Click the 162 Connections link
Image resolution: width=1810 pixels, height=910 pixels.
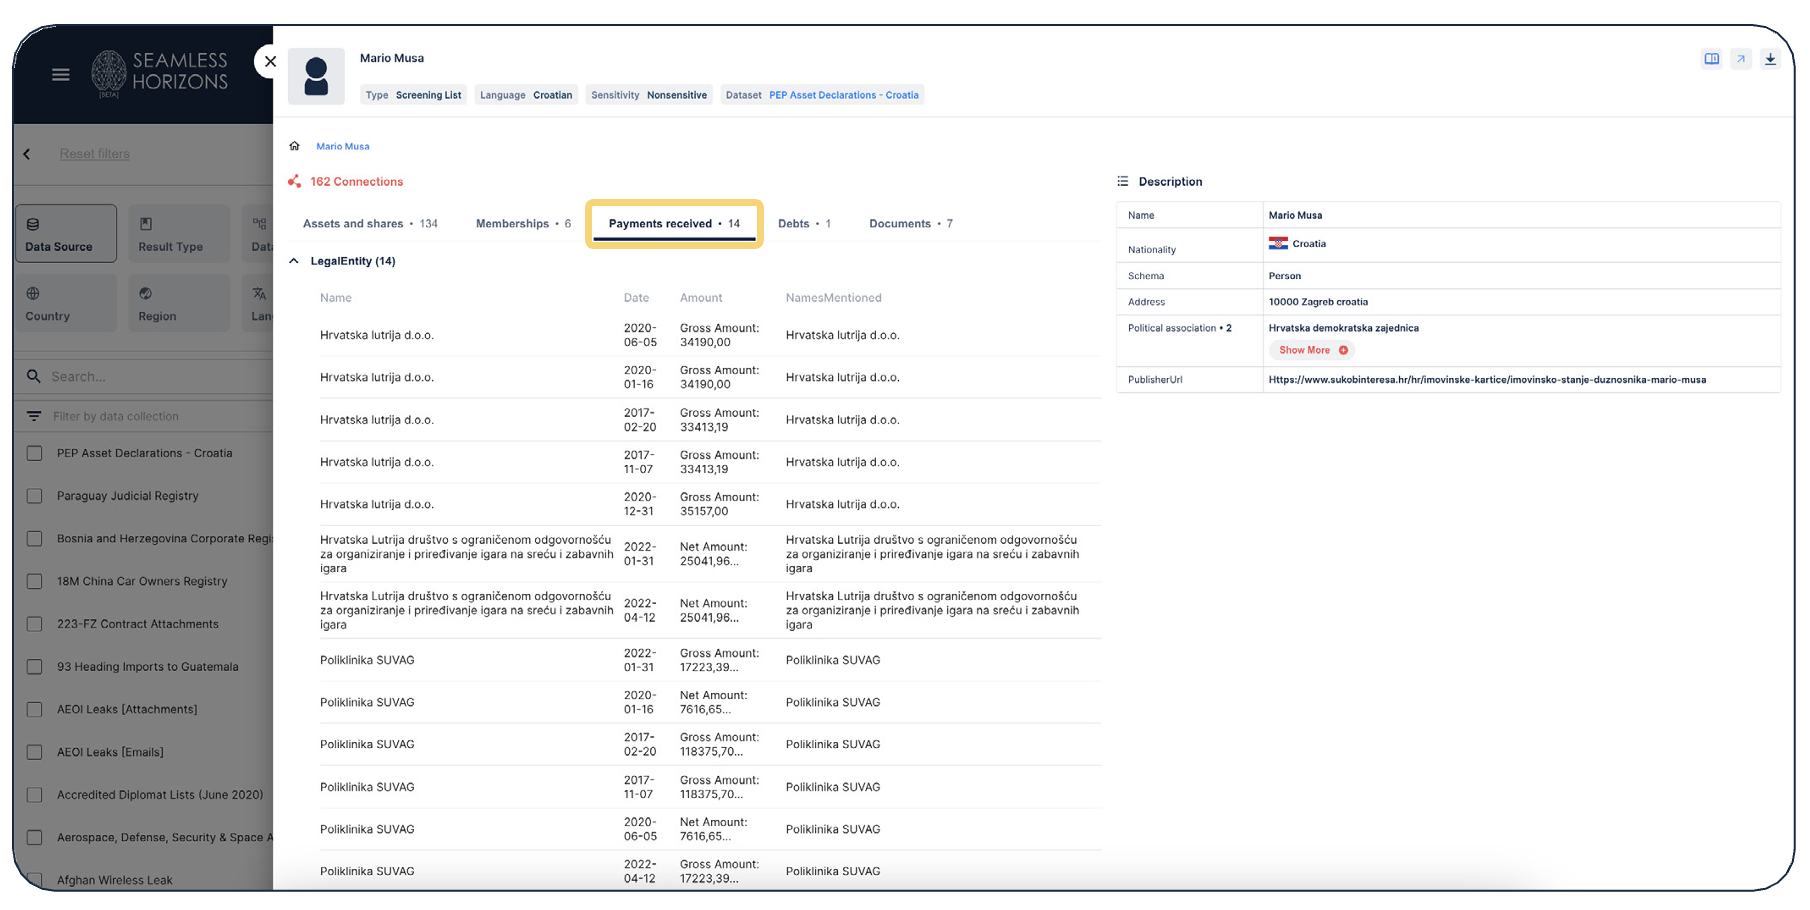point(356,181)
